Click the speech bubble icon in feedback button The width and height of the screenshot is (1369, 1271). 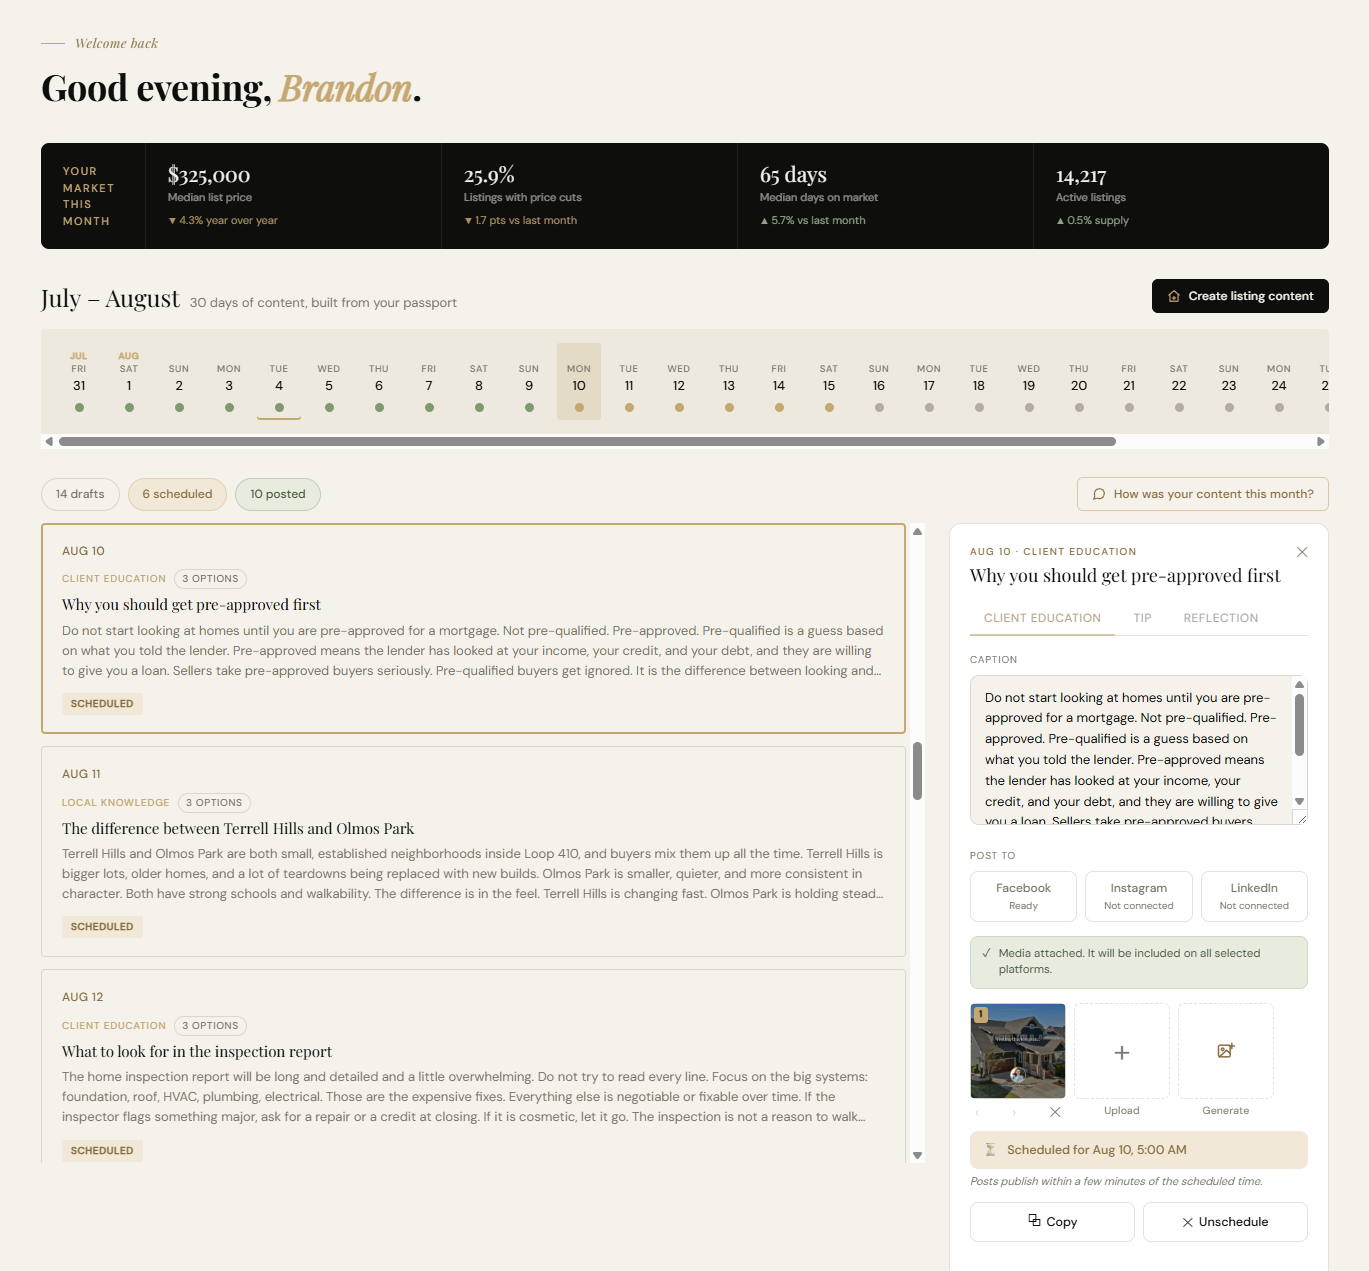(1099, 494)
